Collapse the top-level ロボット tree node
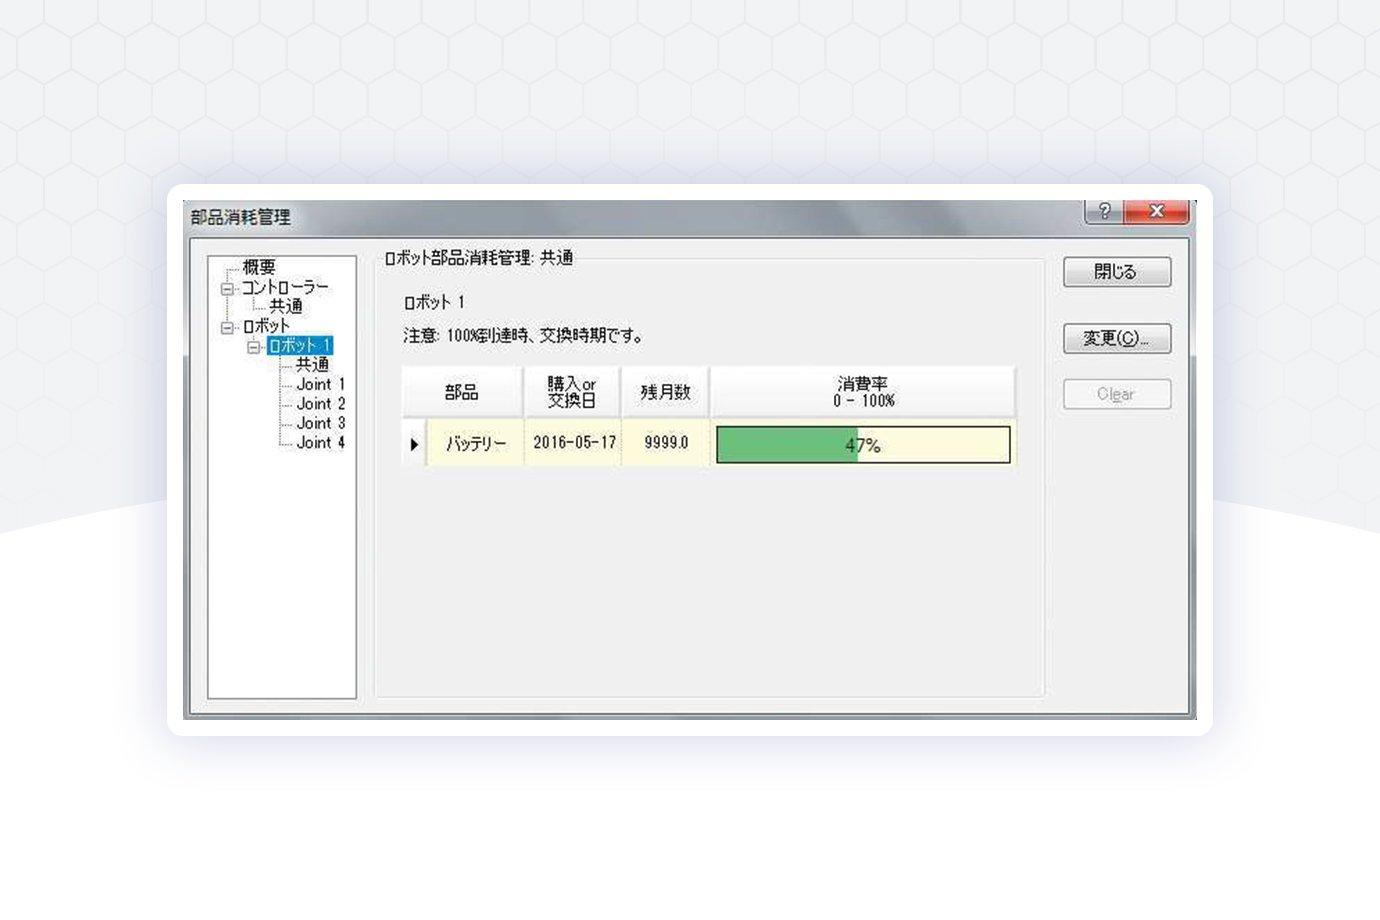Viewport: 1380px width, 920px height. (x=227, y=327)
